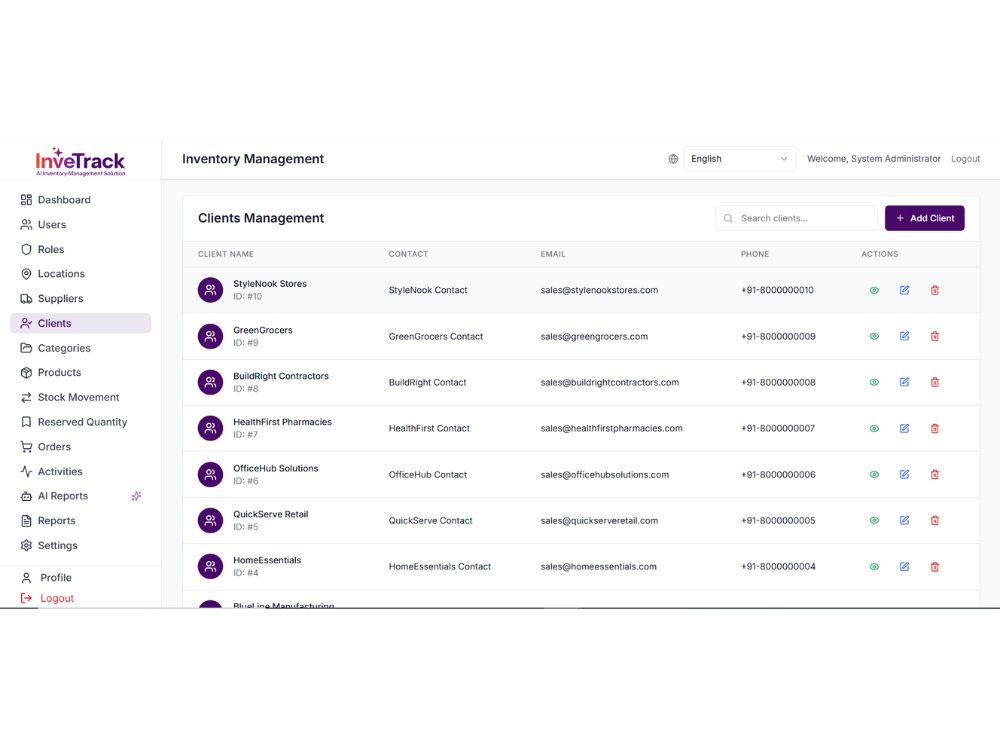1000x750 pixels.
Task: Click the HealthFirst Contact cell
Action: [x=429, y=429]
